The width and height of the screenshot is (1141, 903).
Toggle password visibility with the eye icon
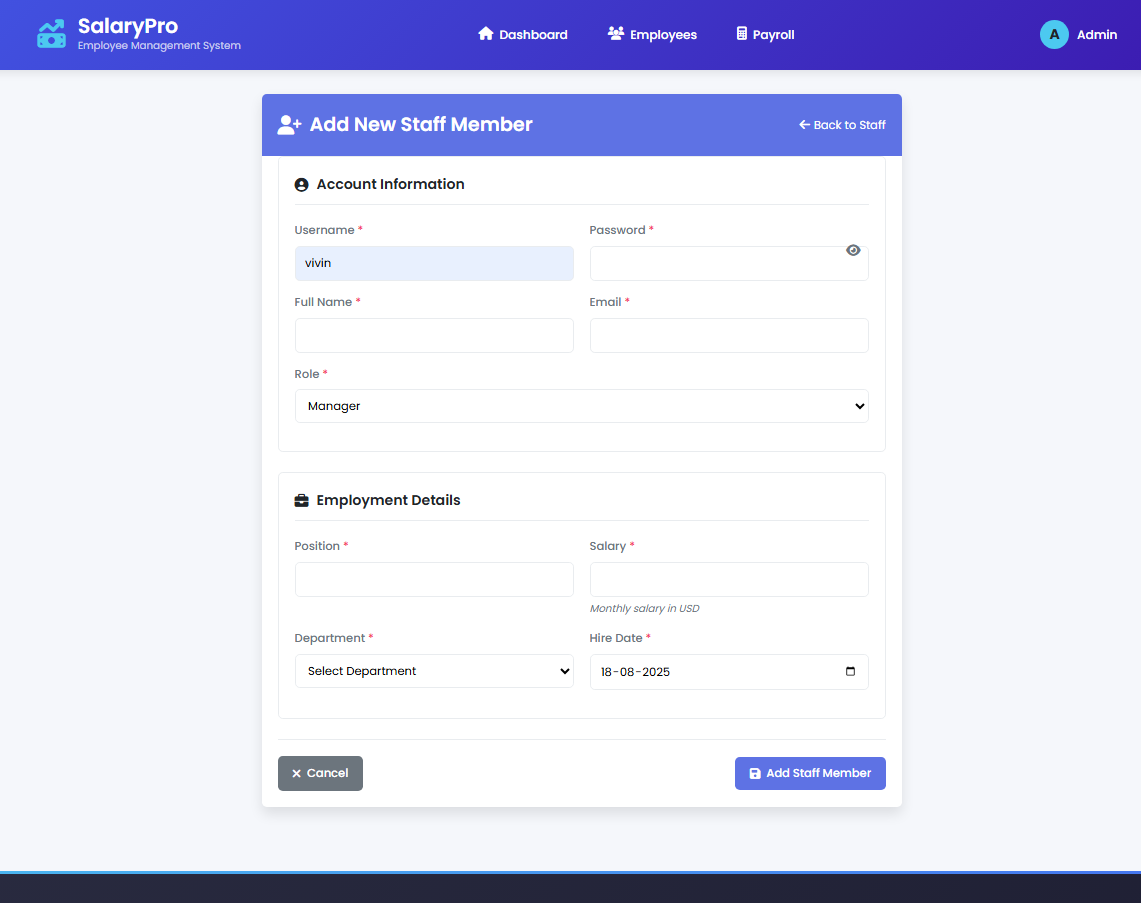point(853,250)
